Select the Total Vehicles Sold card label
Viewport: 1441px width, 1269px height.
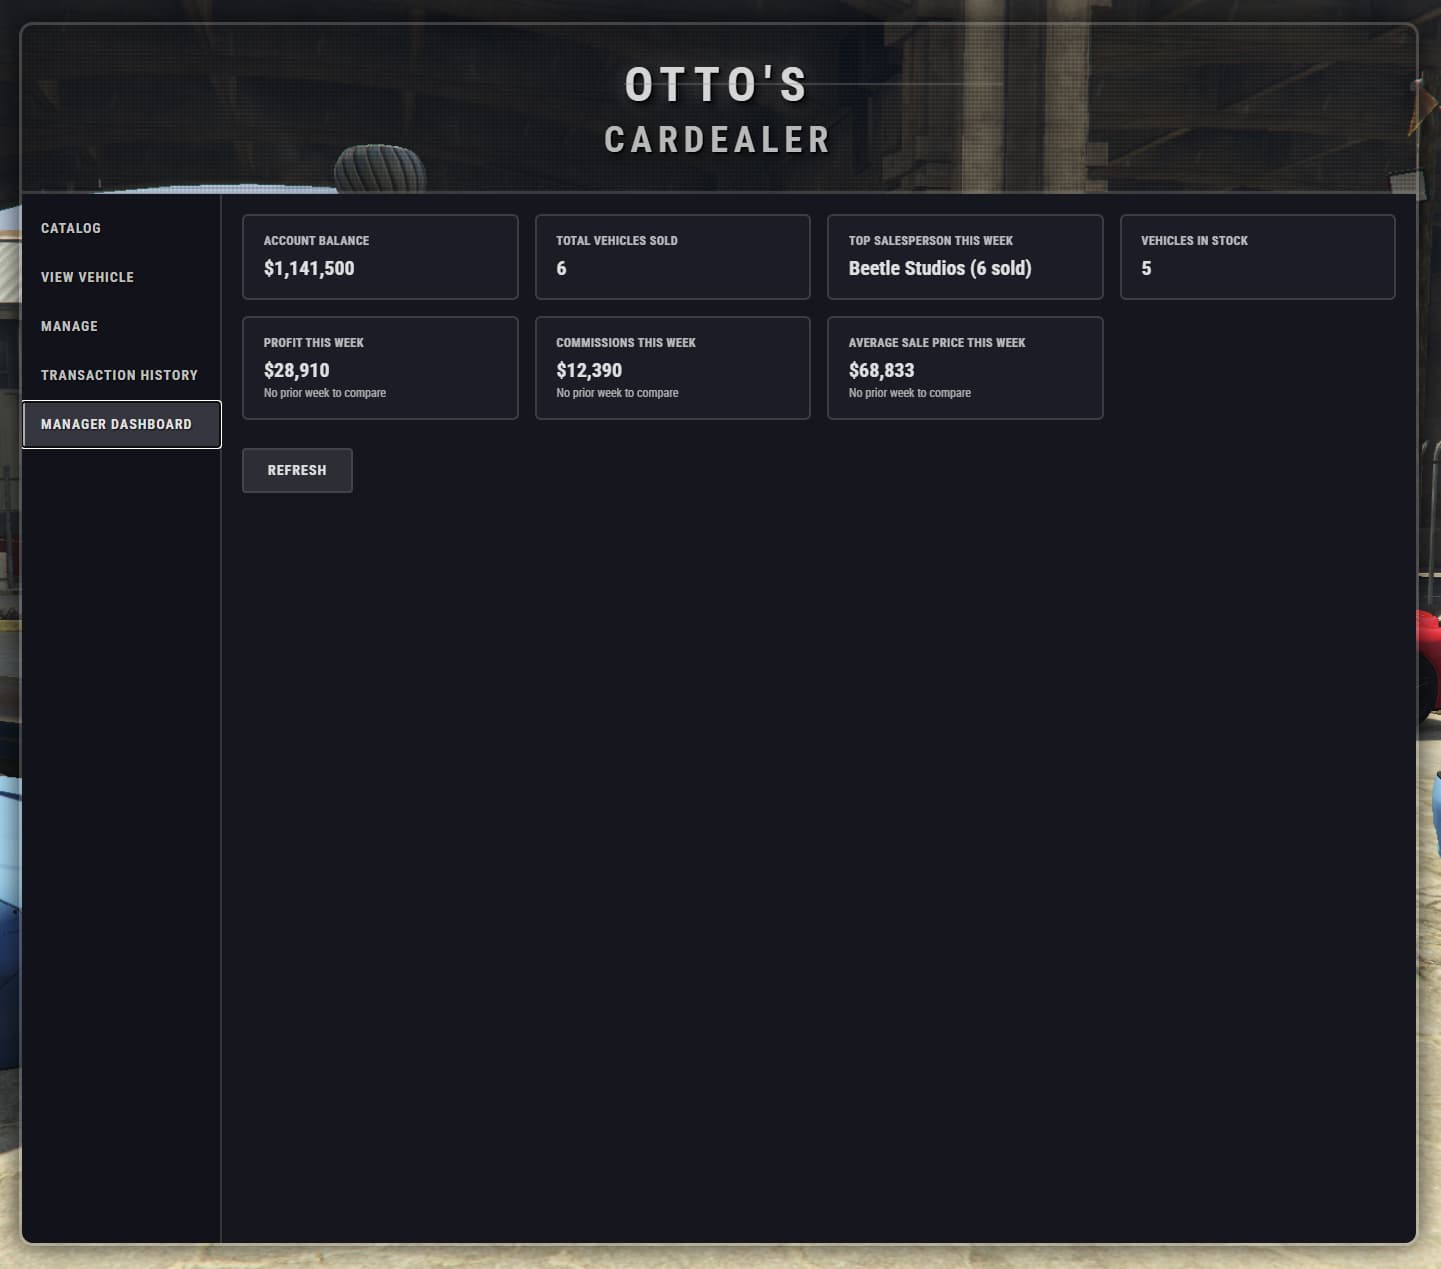(x=617, y=241)
